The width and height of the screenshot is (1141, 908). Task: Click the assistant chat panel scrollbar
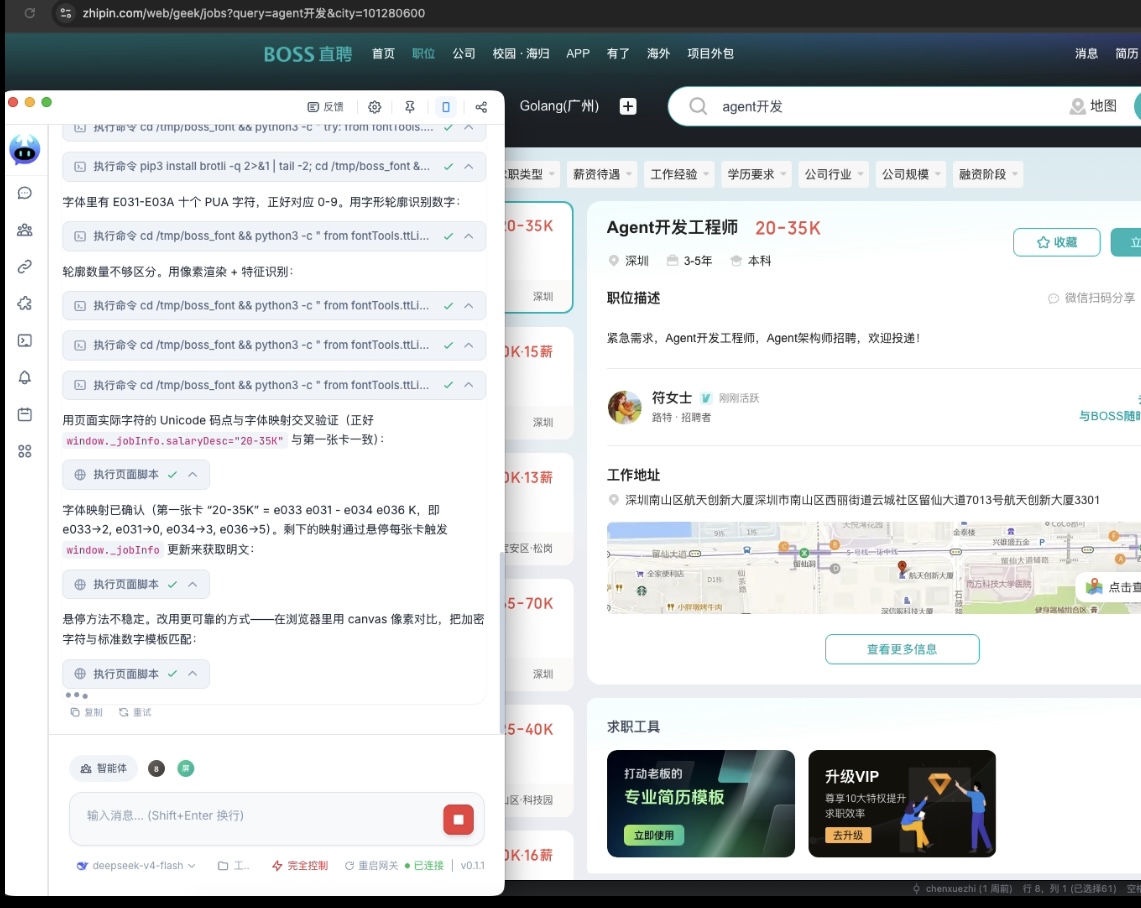(501, 640)
